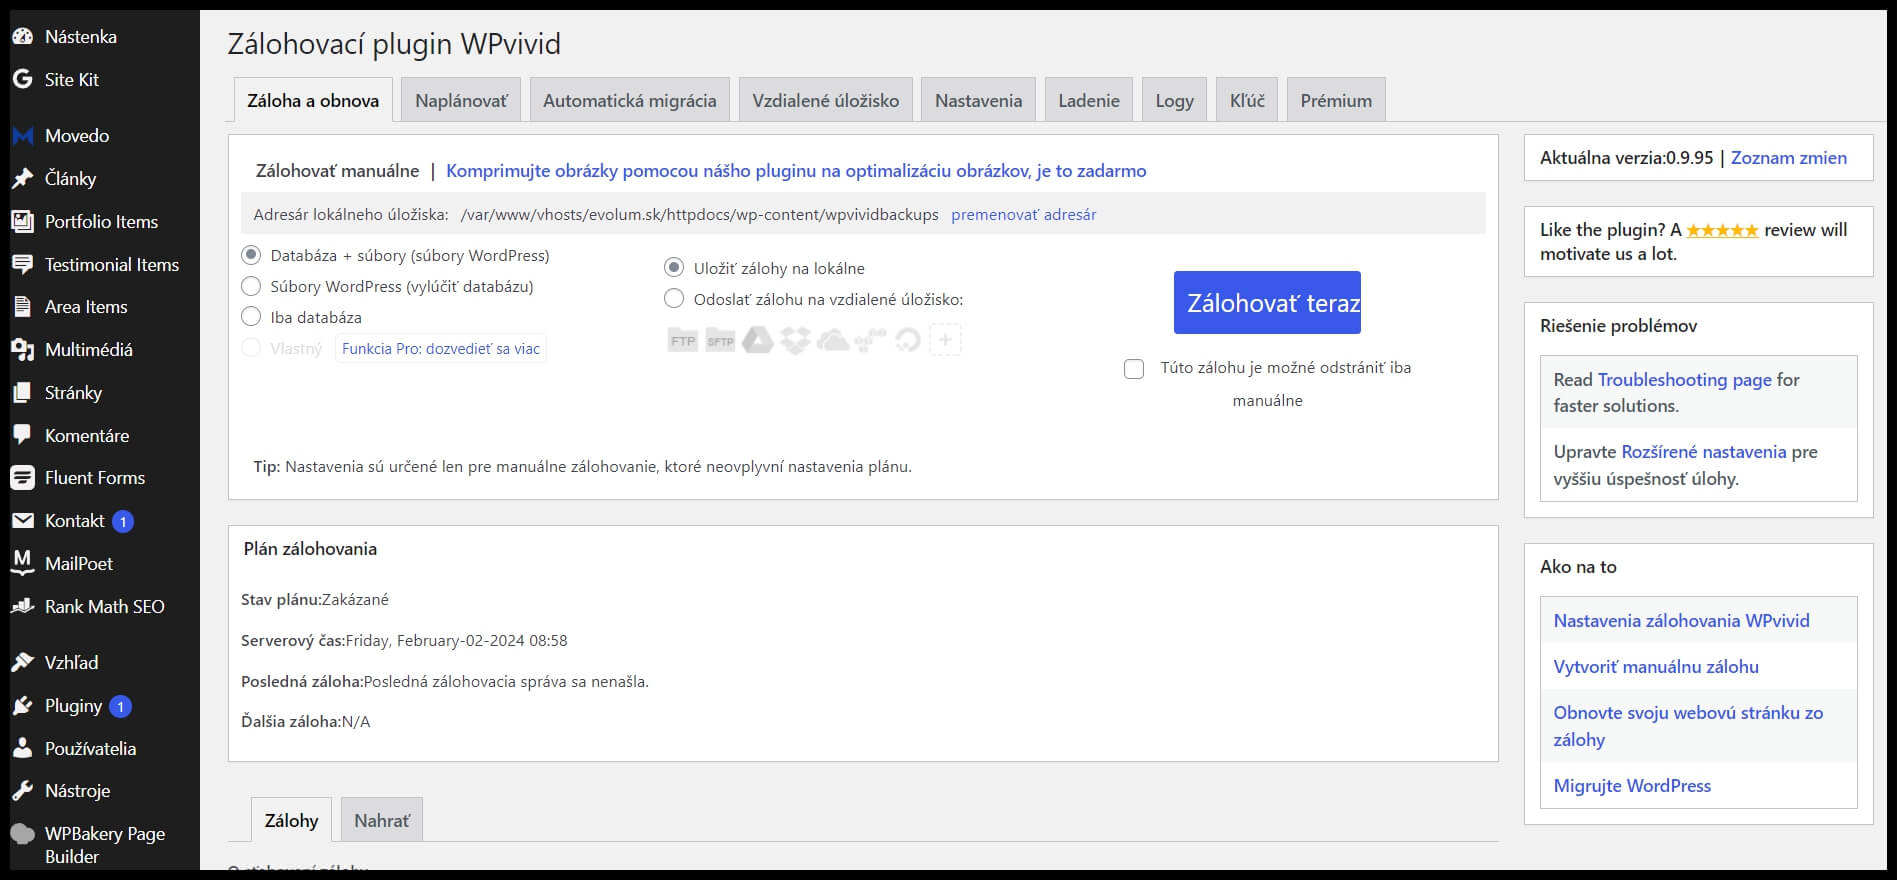Choose "Uložiť zálohy na lokálne" radio
The height and width of the screenshot is (880, 1897).
[x=674, y=268]
